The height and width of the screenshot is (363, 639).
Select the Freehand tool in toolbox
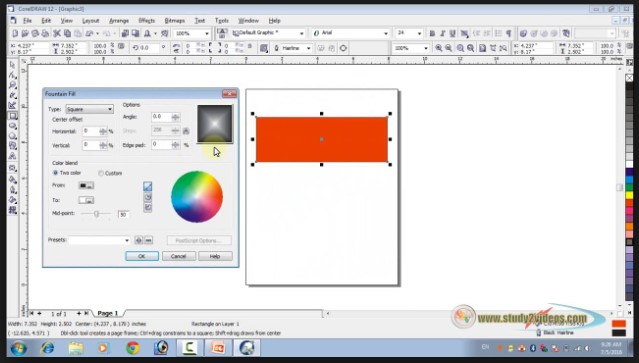(13, 95)
